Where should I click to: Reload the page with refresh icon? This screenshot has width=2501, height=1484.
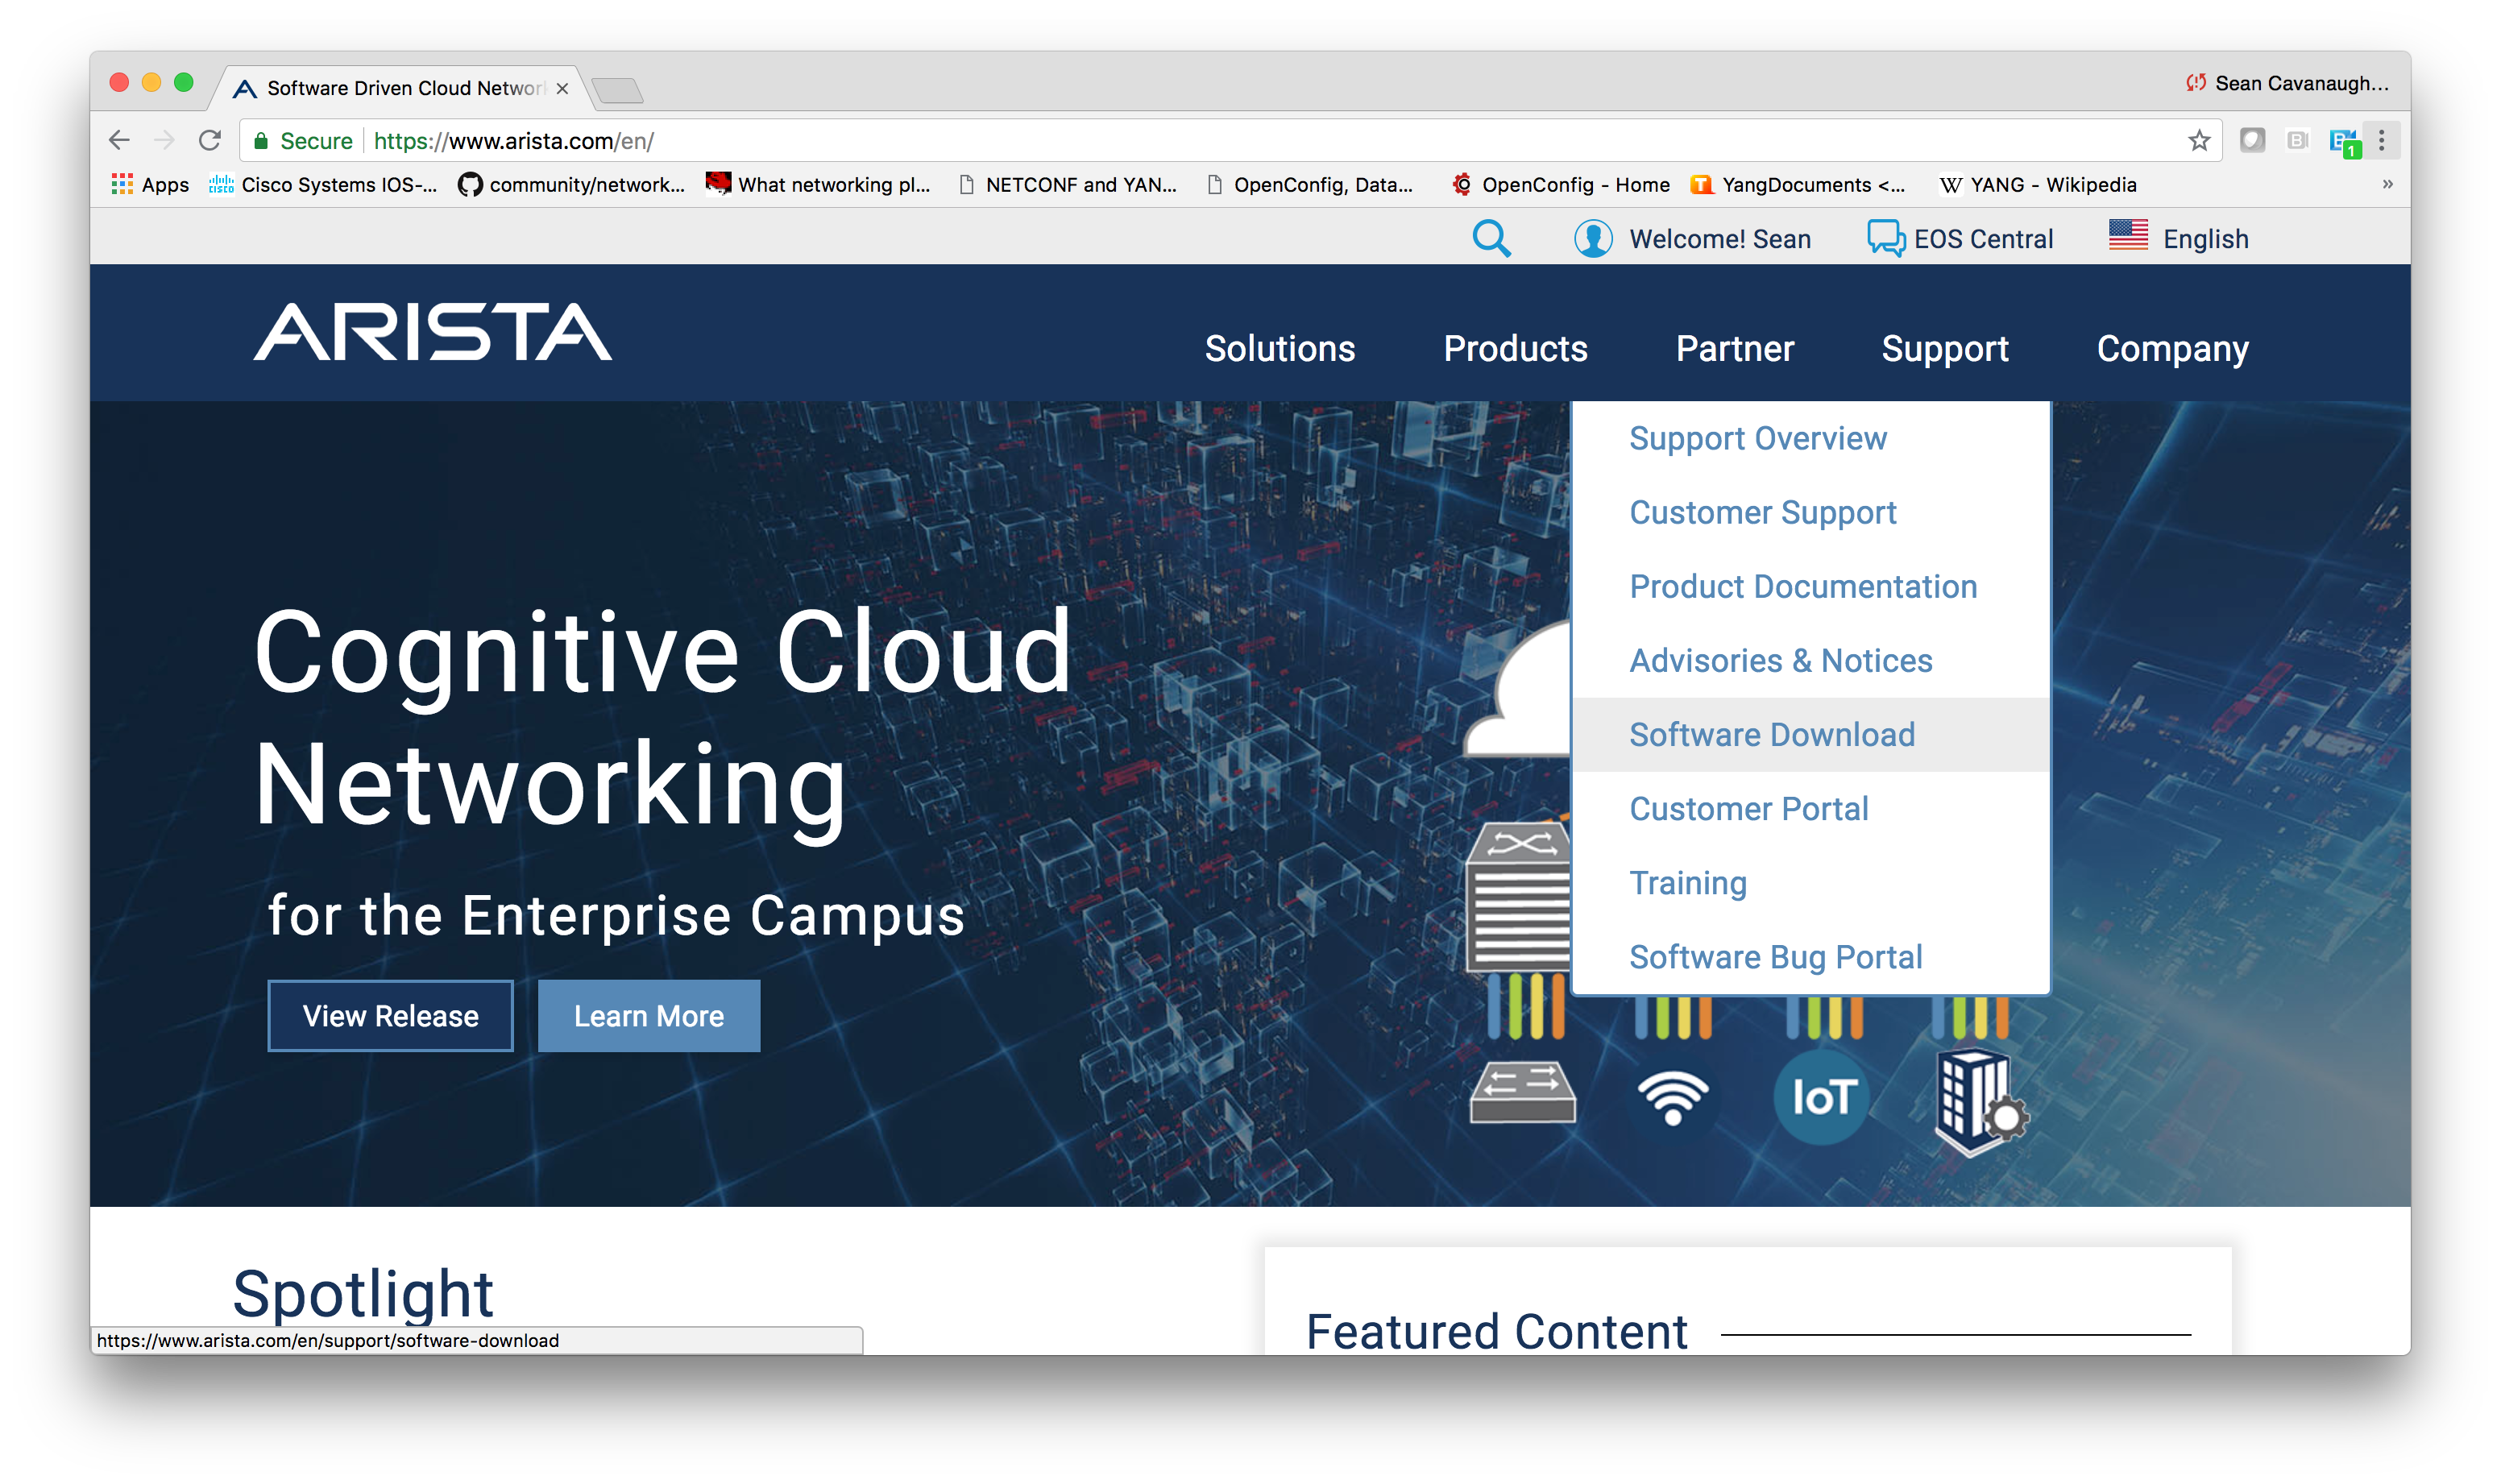click(209, 140)
